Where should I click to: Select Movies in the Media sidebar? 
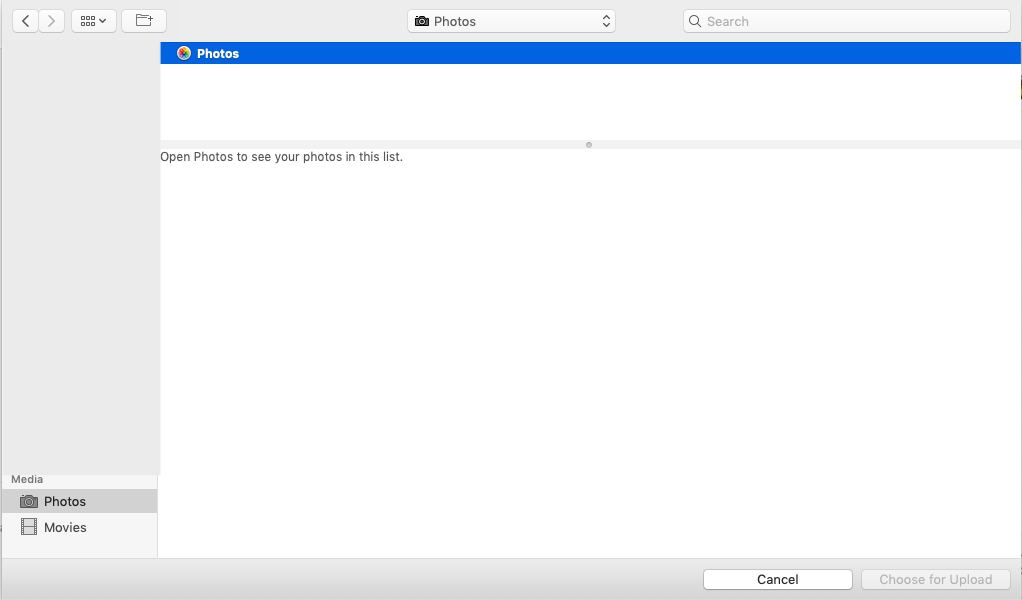coord(80,527)
